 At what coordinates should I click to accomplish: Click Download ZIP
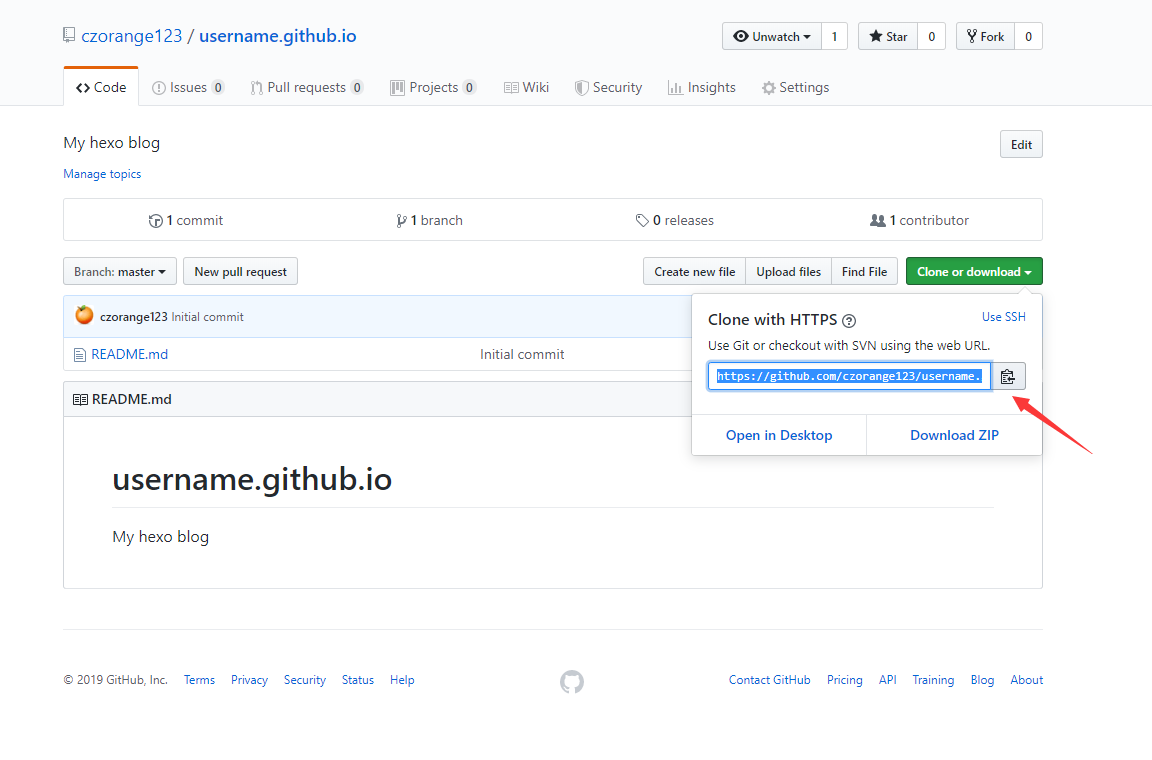(954, 435)
